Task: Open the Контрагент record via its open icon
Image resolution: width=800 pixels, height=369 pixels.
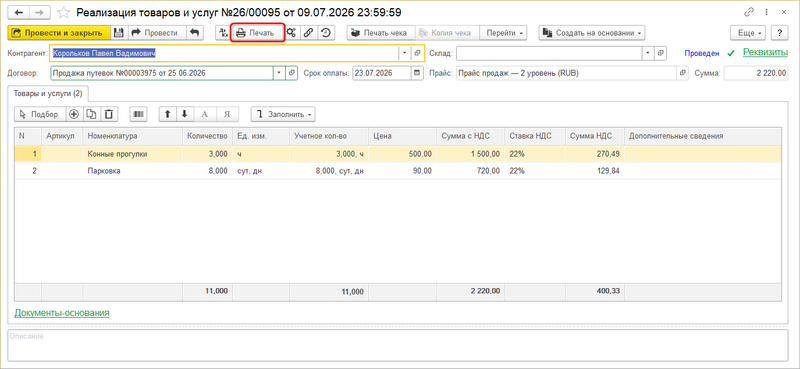Action: point(417,53)
